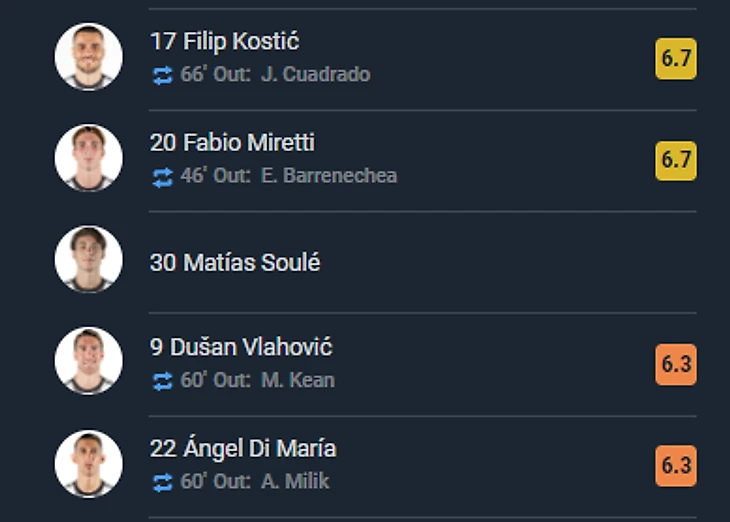The image size is (730, 522).
Task: Open Filip Kostić's player photo
Action: pyautogui.click(x=88, y=57)
